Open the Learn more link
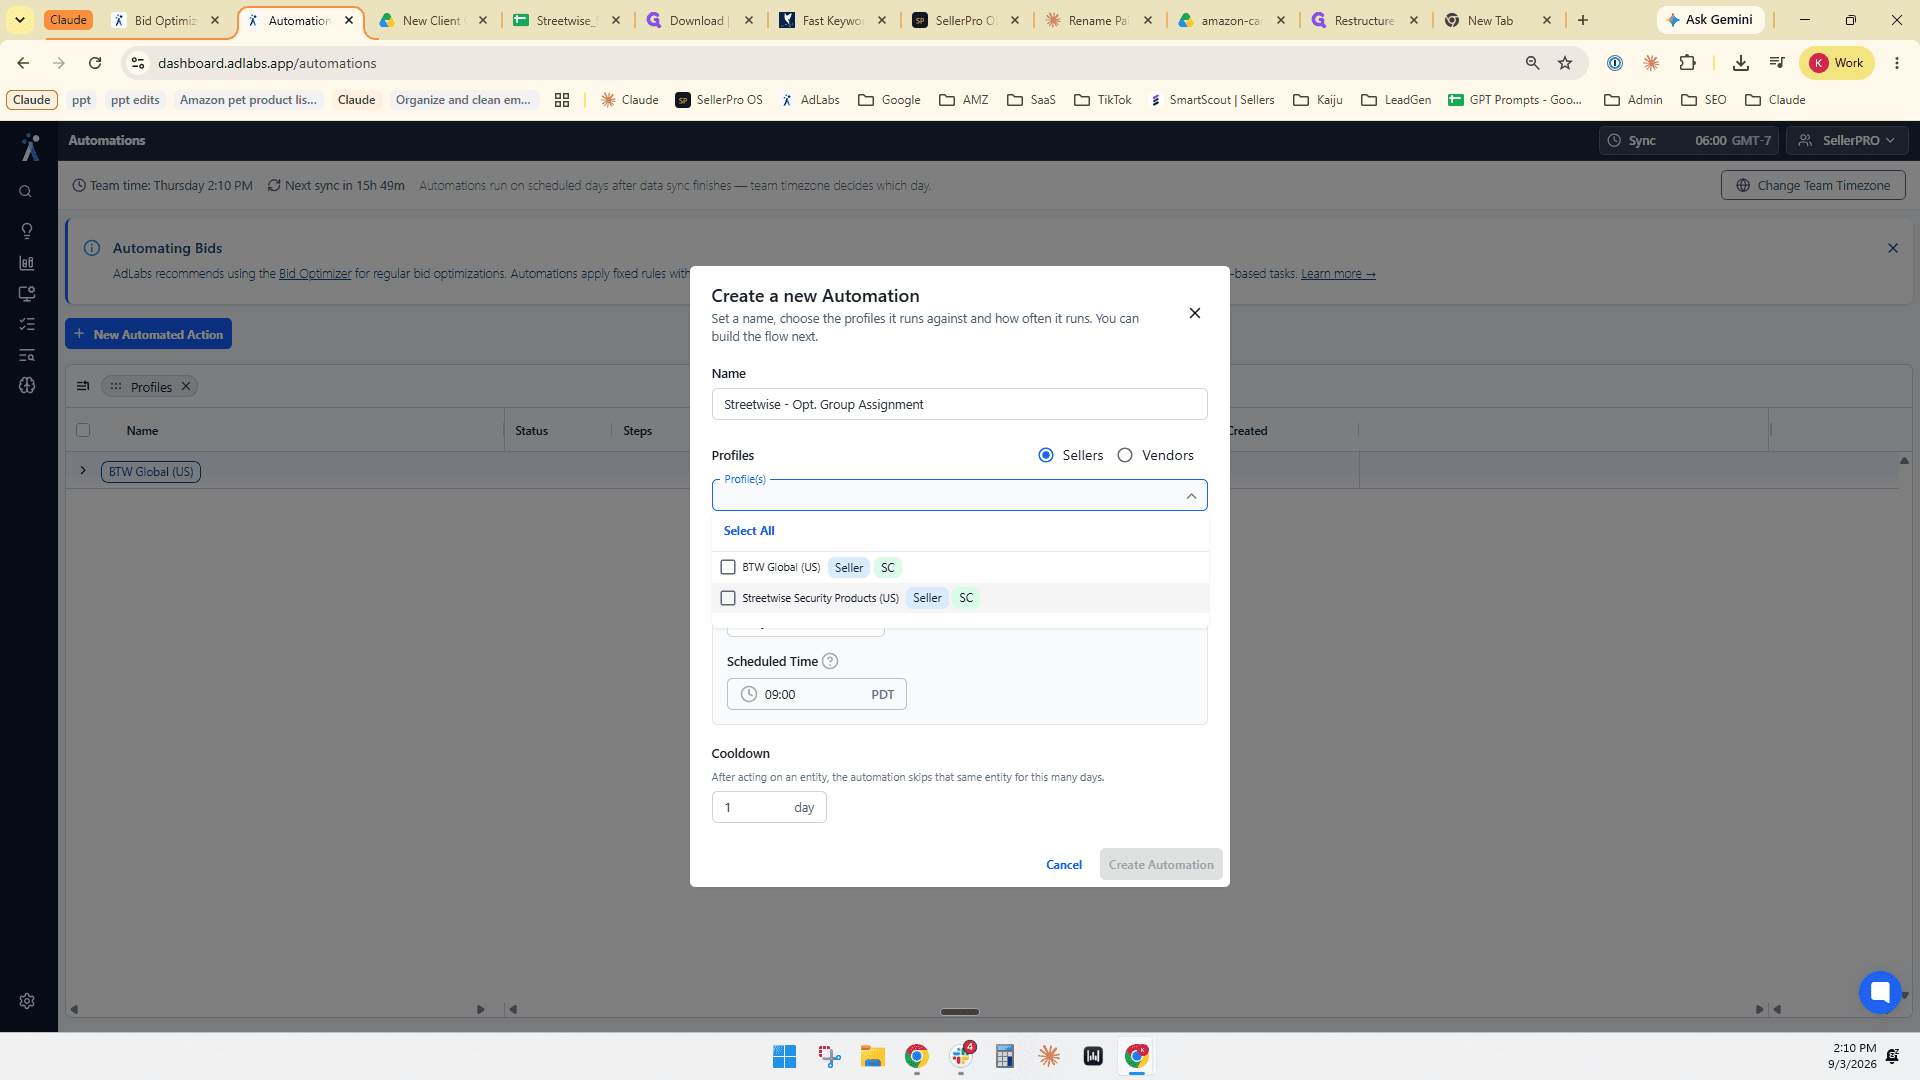Image resolution: width=1920 pixels, height=1080 pixels. coord(1338,274)
